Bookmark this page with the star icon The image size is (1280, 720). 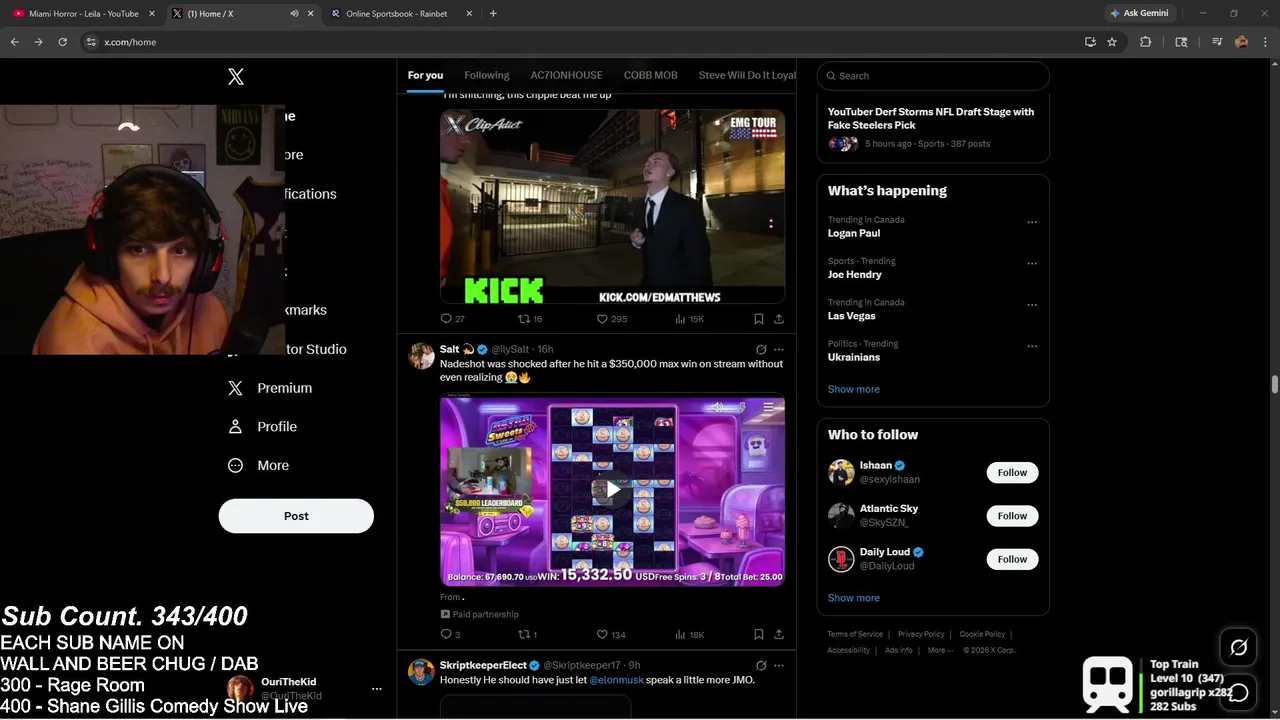click(x=1112, y=42)
